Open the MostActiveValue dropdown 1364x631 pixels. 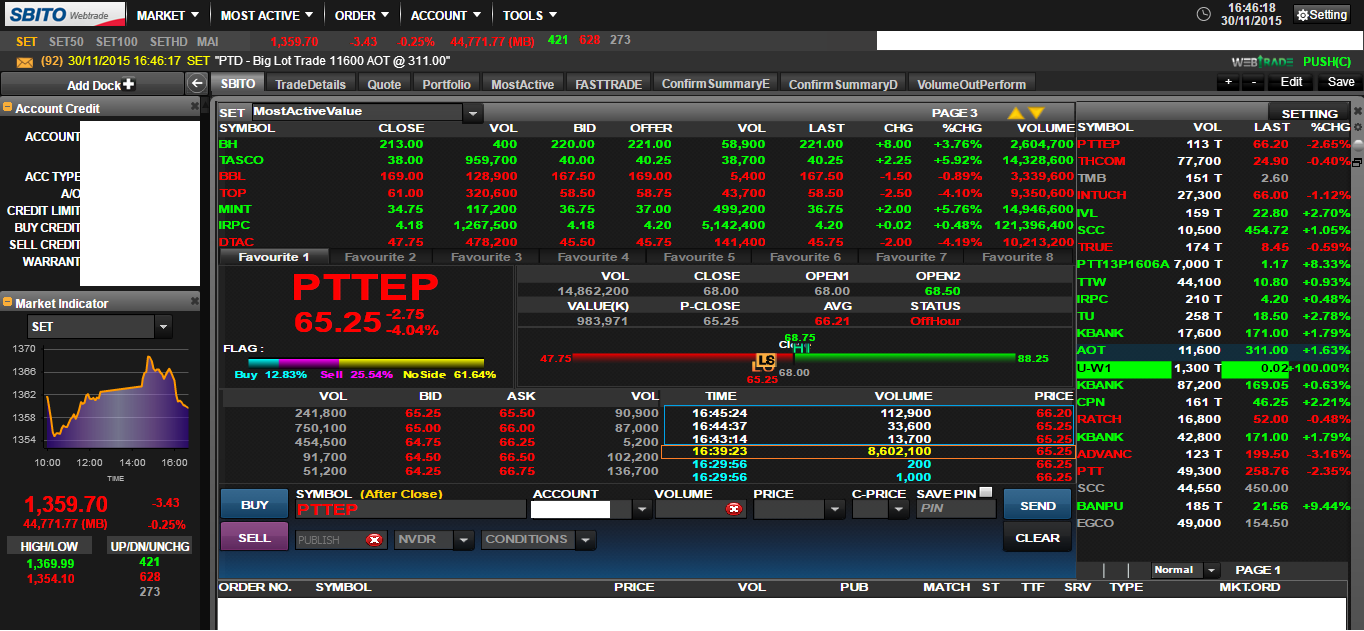click(474, 112)
